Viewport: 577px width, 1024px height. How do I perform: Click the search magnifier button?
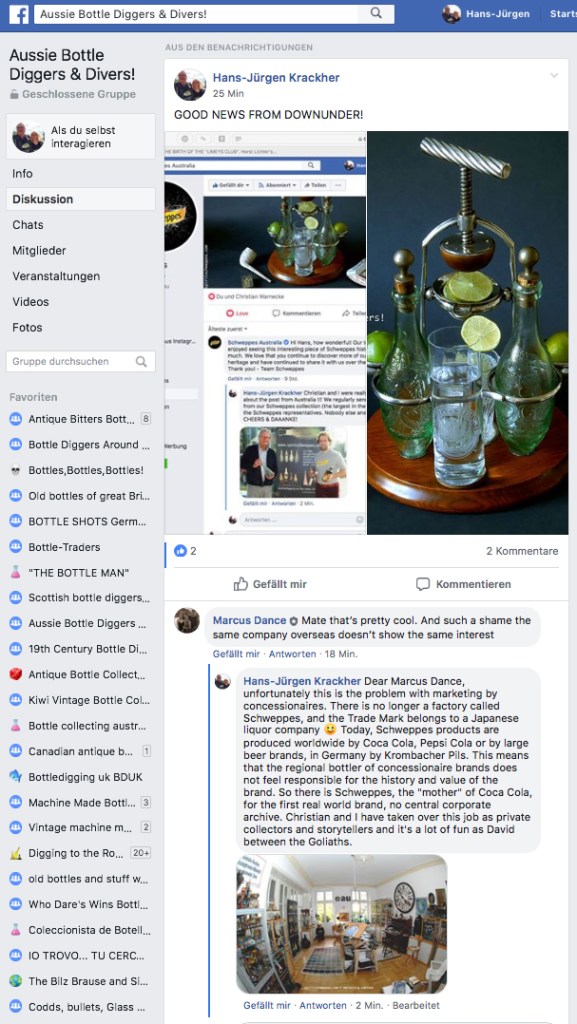[x=377, y=14]
